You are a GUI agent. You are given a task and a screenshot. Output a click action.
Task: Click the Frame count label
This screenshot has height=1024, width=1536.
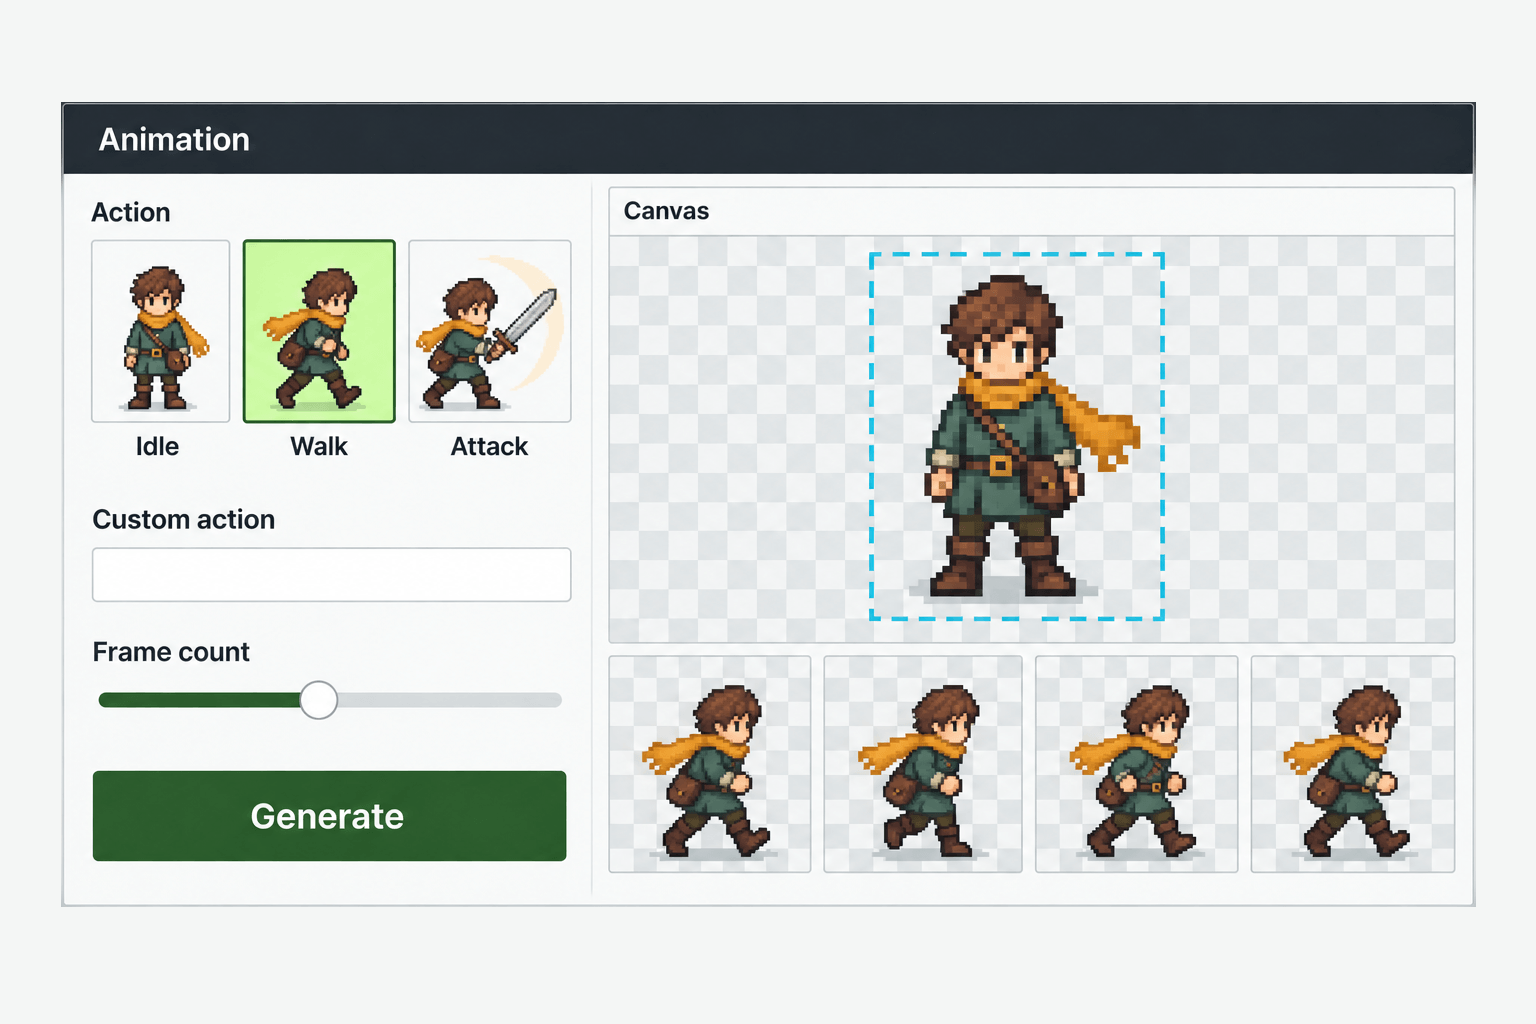point(171,652)
